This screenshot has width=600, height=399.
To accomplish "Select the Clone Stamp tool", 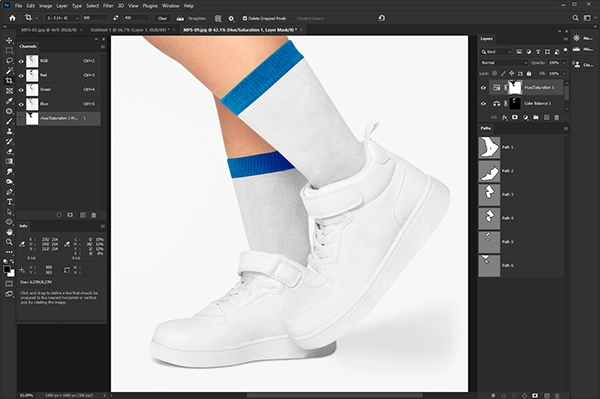I will (x=9, y=131).
